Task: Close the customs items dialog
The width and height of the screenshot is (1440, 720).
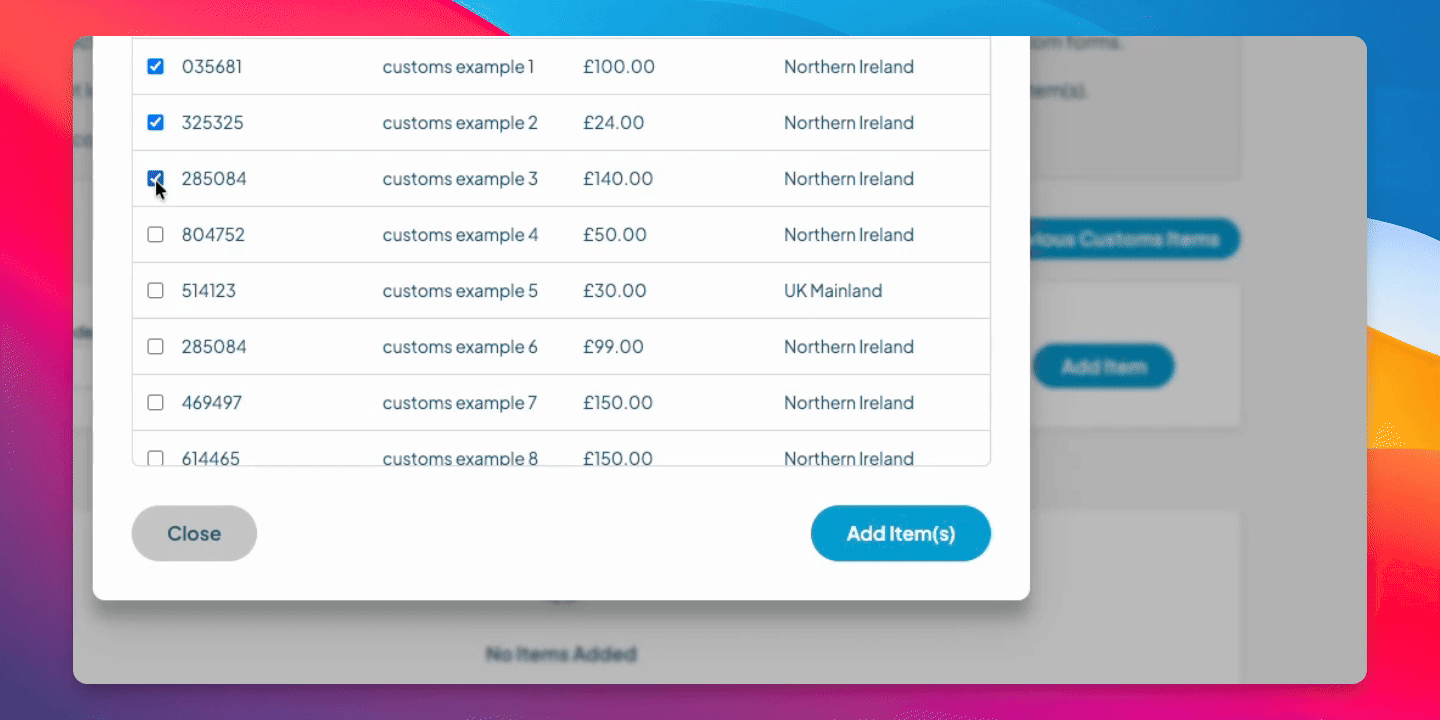Action: coord(194,533)
